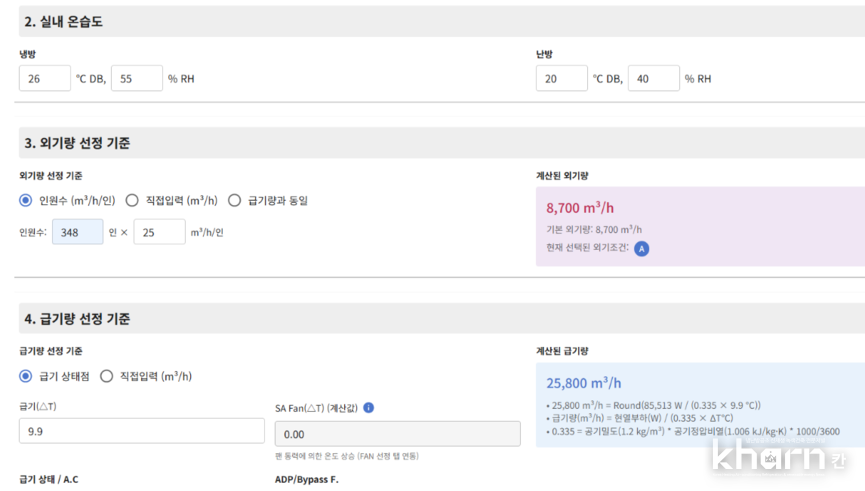
Task: Click the calculated 8,700 m³/h outdoor air value
Action: [580, 208]
